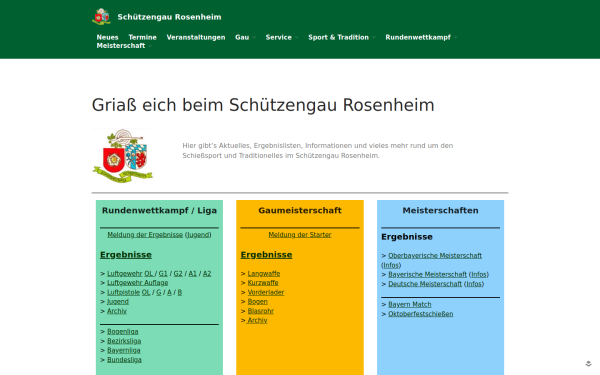Open the Bayernliga link

[x=124, y=350]
